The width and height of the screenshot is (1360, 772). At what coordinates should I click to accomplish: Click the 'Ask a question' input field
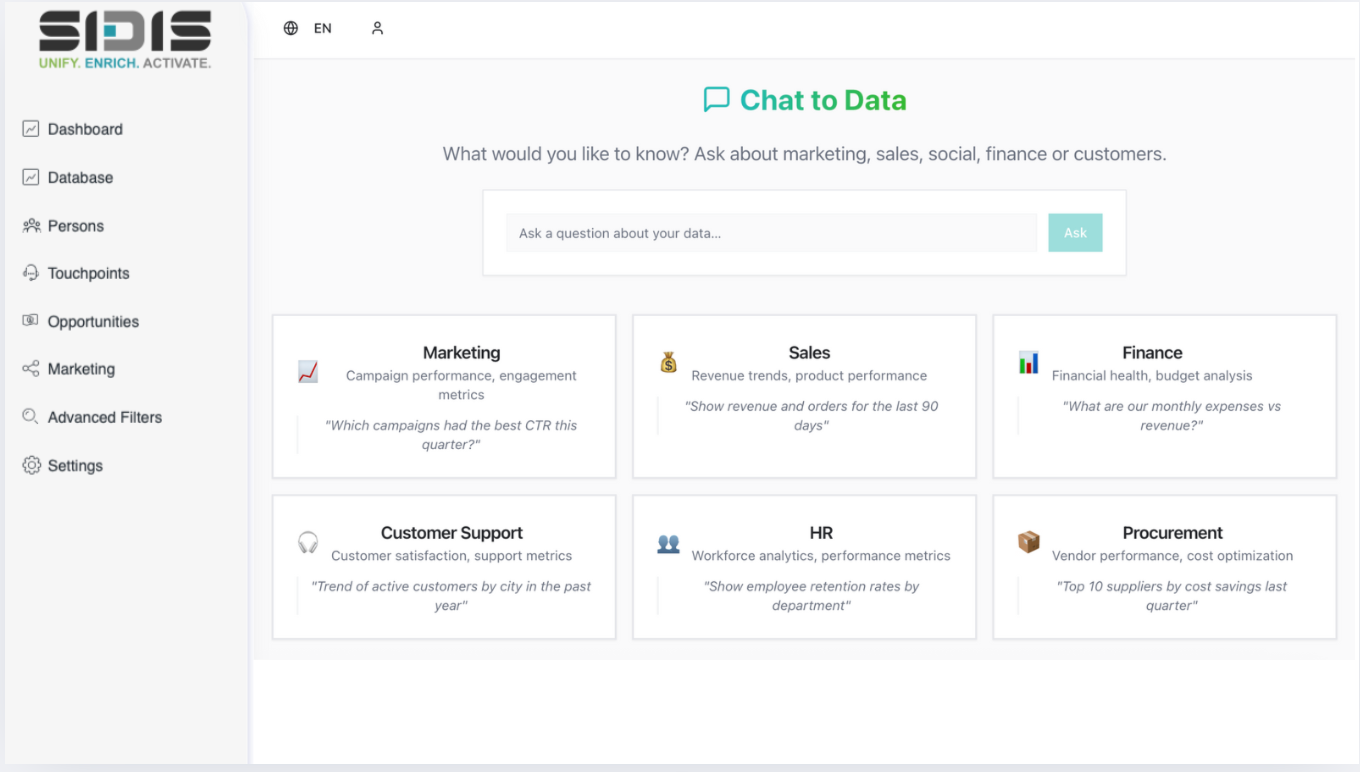(x=770, y=233)
